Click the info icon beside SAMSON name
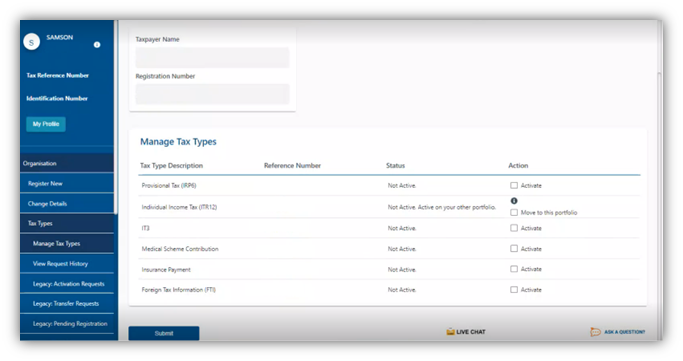The width and height of the screenshot is (683, 361). [97, 45]
